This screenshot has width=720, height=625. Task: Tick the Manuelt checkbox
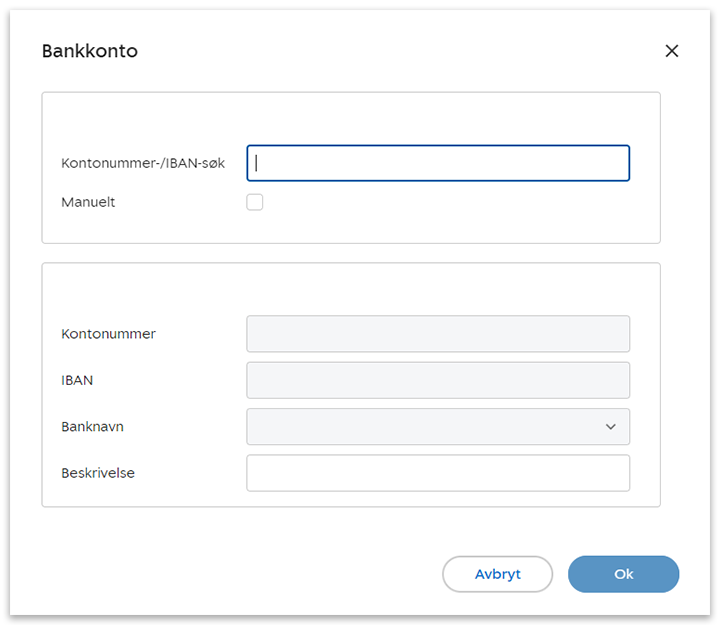(x=255, y=202)
